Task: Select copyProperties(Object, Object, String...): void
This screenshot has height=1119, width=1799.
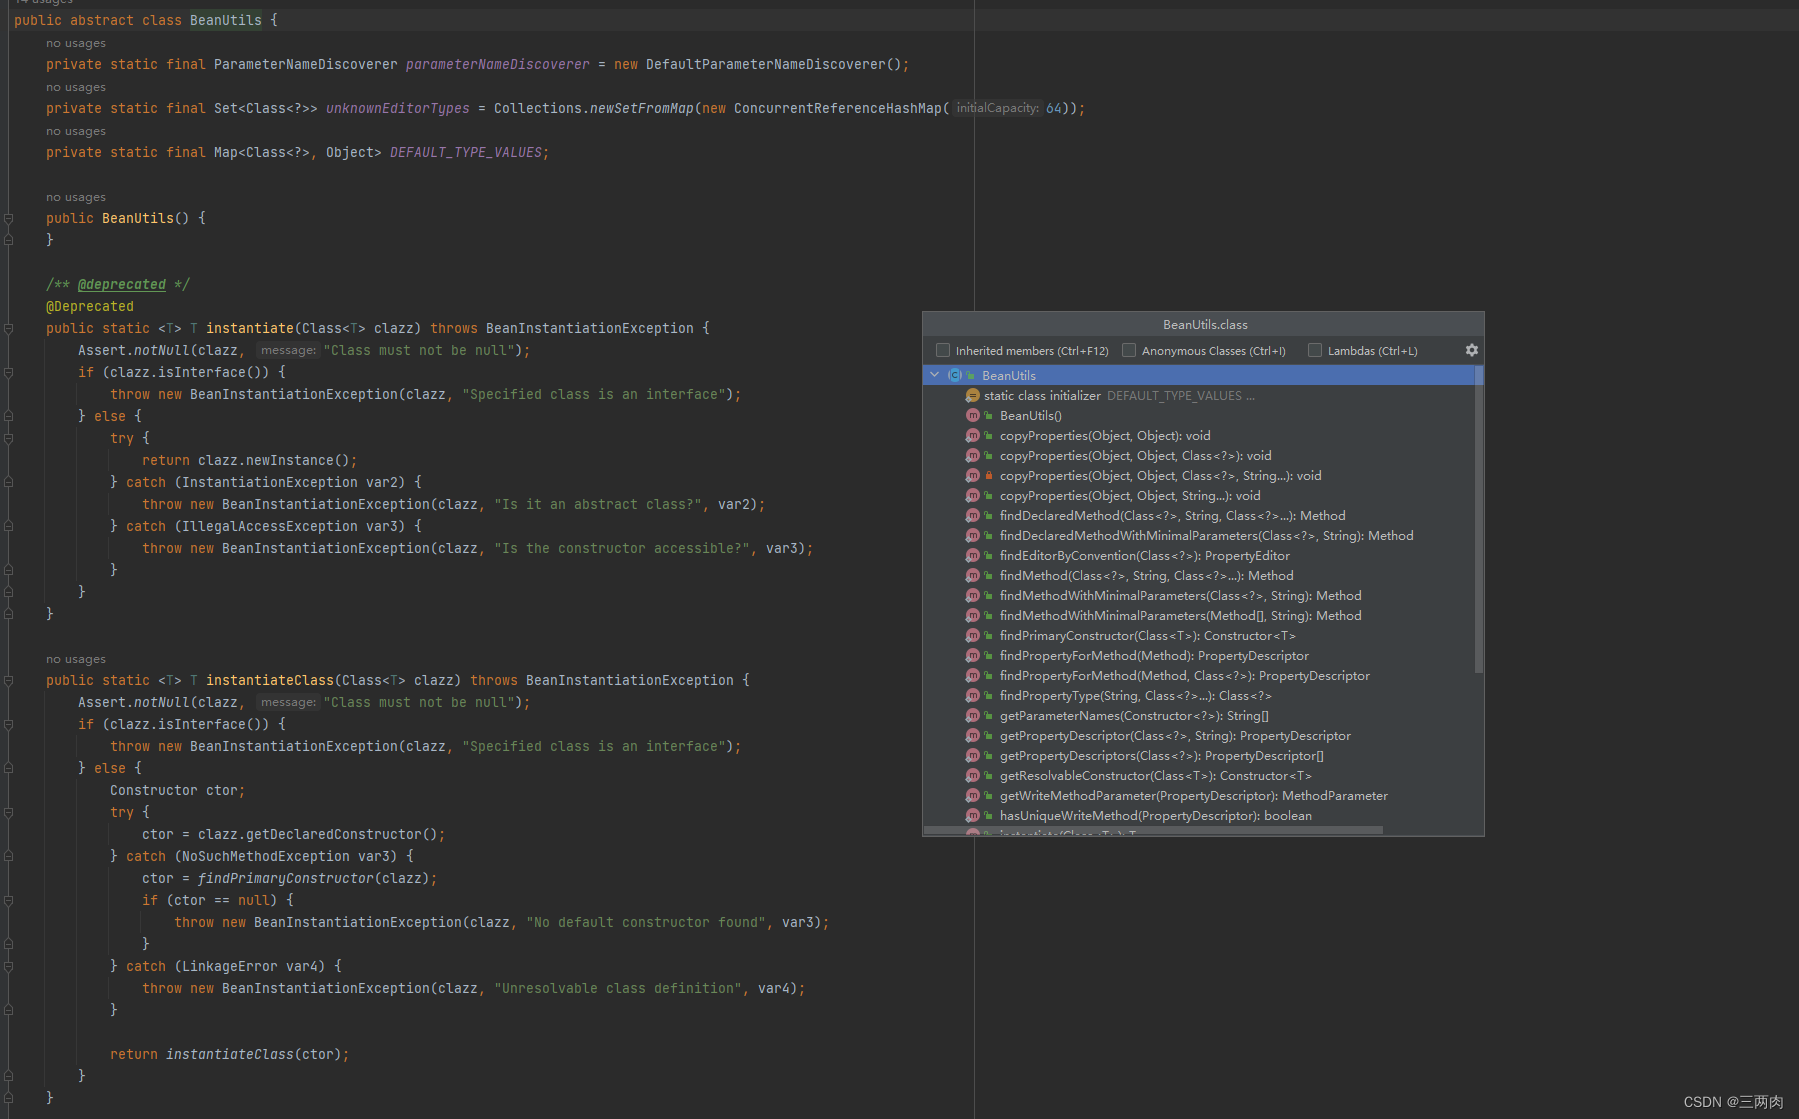Action: coord(1199,495)
